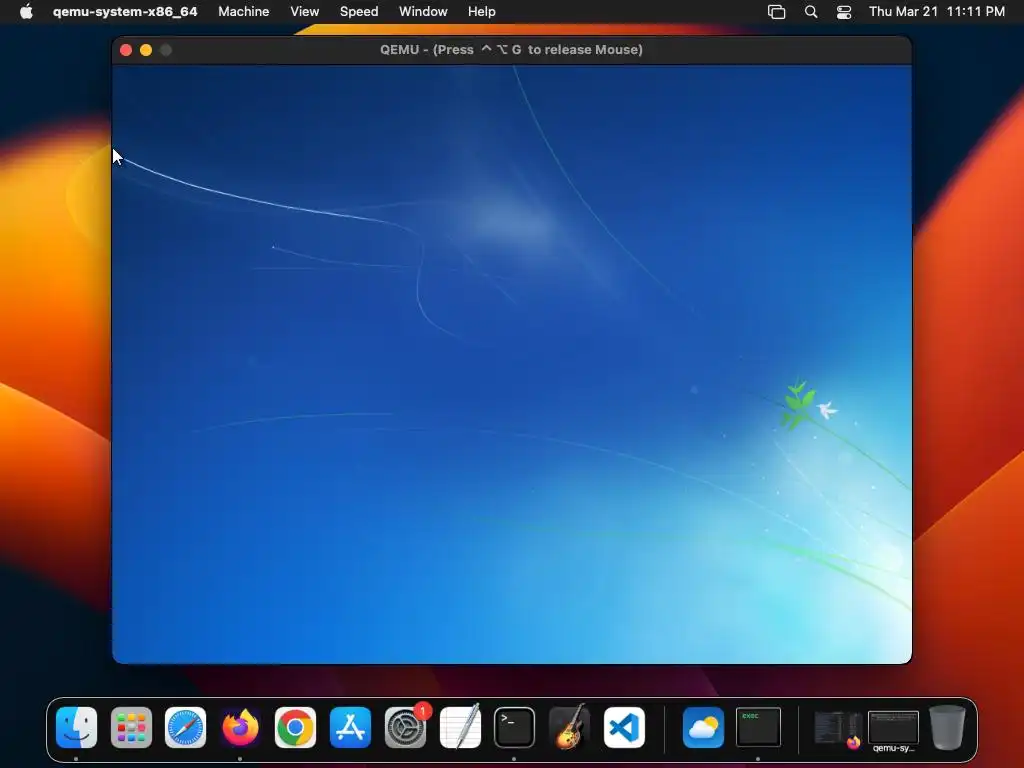The width and height of the screenshot is (1024, 768).
Task: Click the date and time in menu bar
Action: coord(936,11)
